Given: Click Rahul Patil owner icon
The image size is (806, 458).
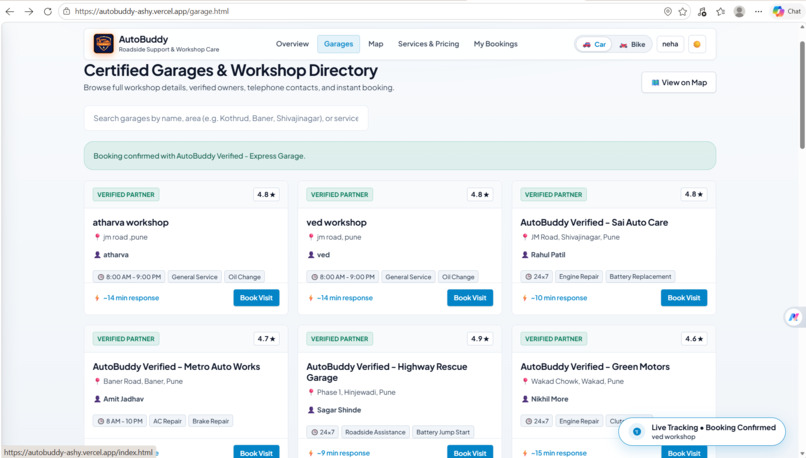Looking at the screenshot, I should [525, 254].
